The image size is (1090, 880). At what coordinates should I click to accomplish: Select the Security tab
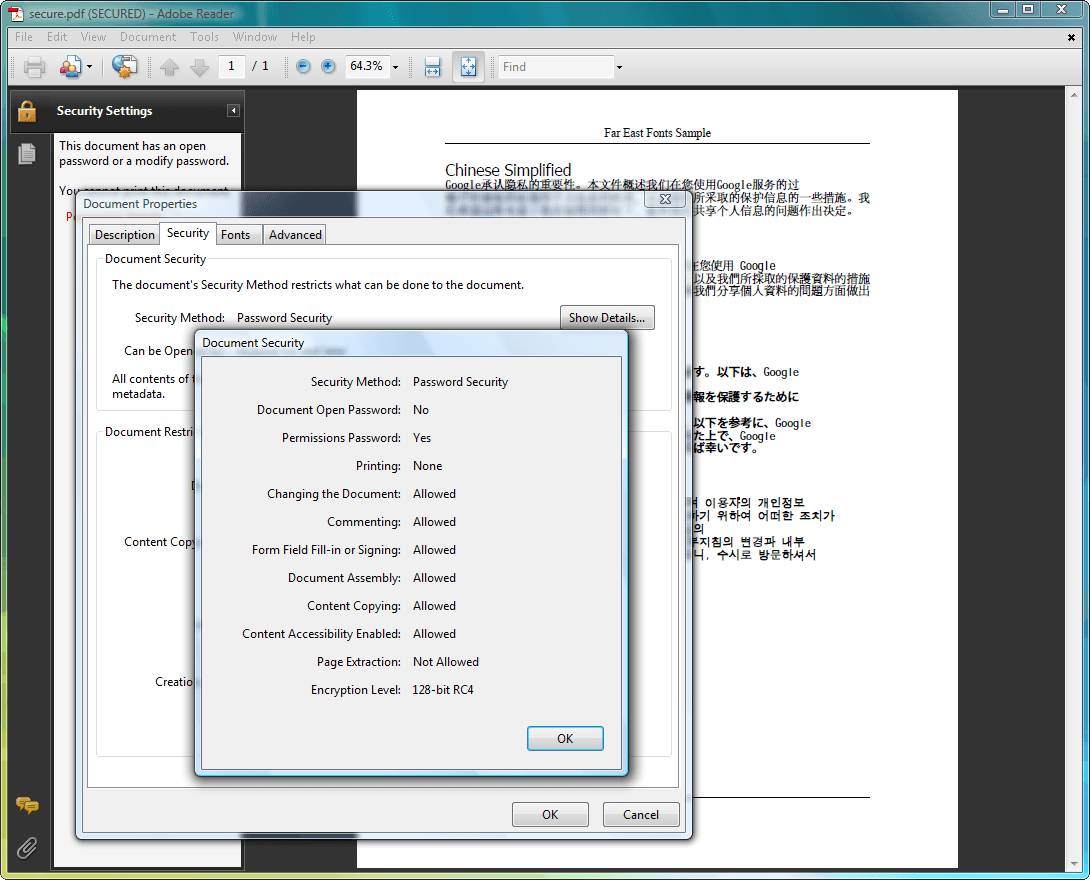[x=188, y=234]
